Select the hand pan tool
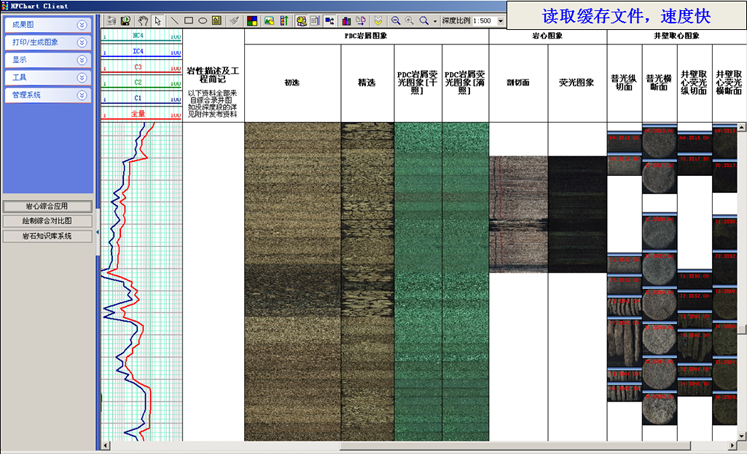Screen dimensions: 747x454 (x=142, y=20)
